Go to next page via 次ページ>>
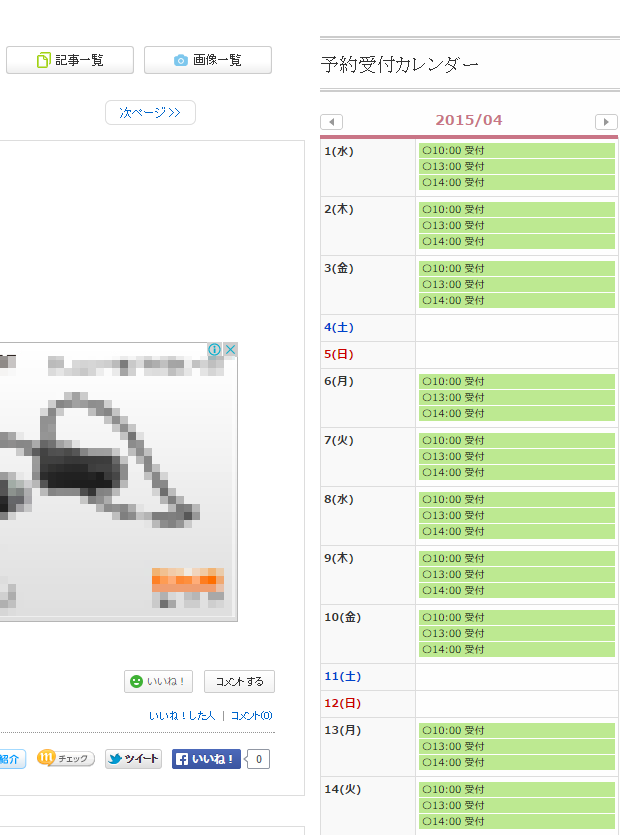 150,113
